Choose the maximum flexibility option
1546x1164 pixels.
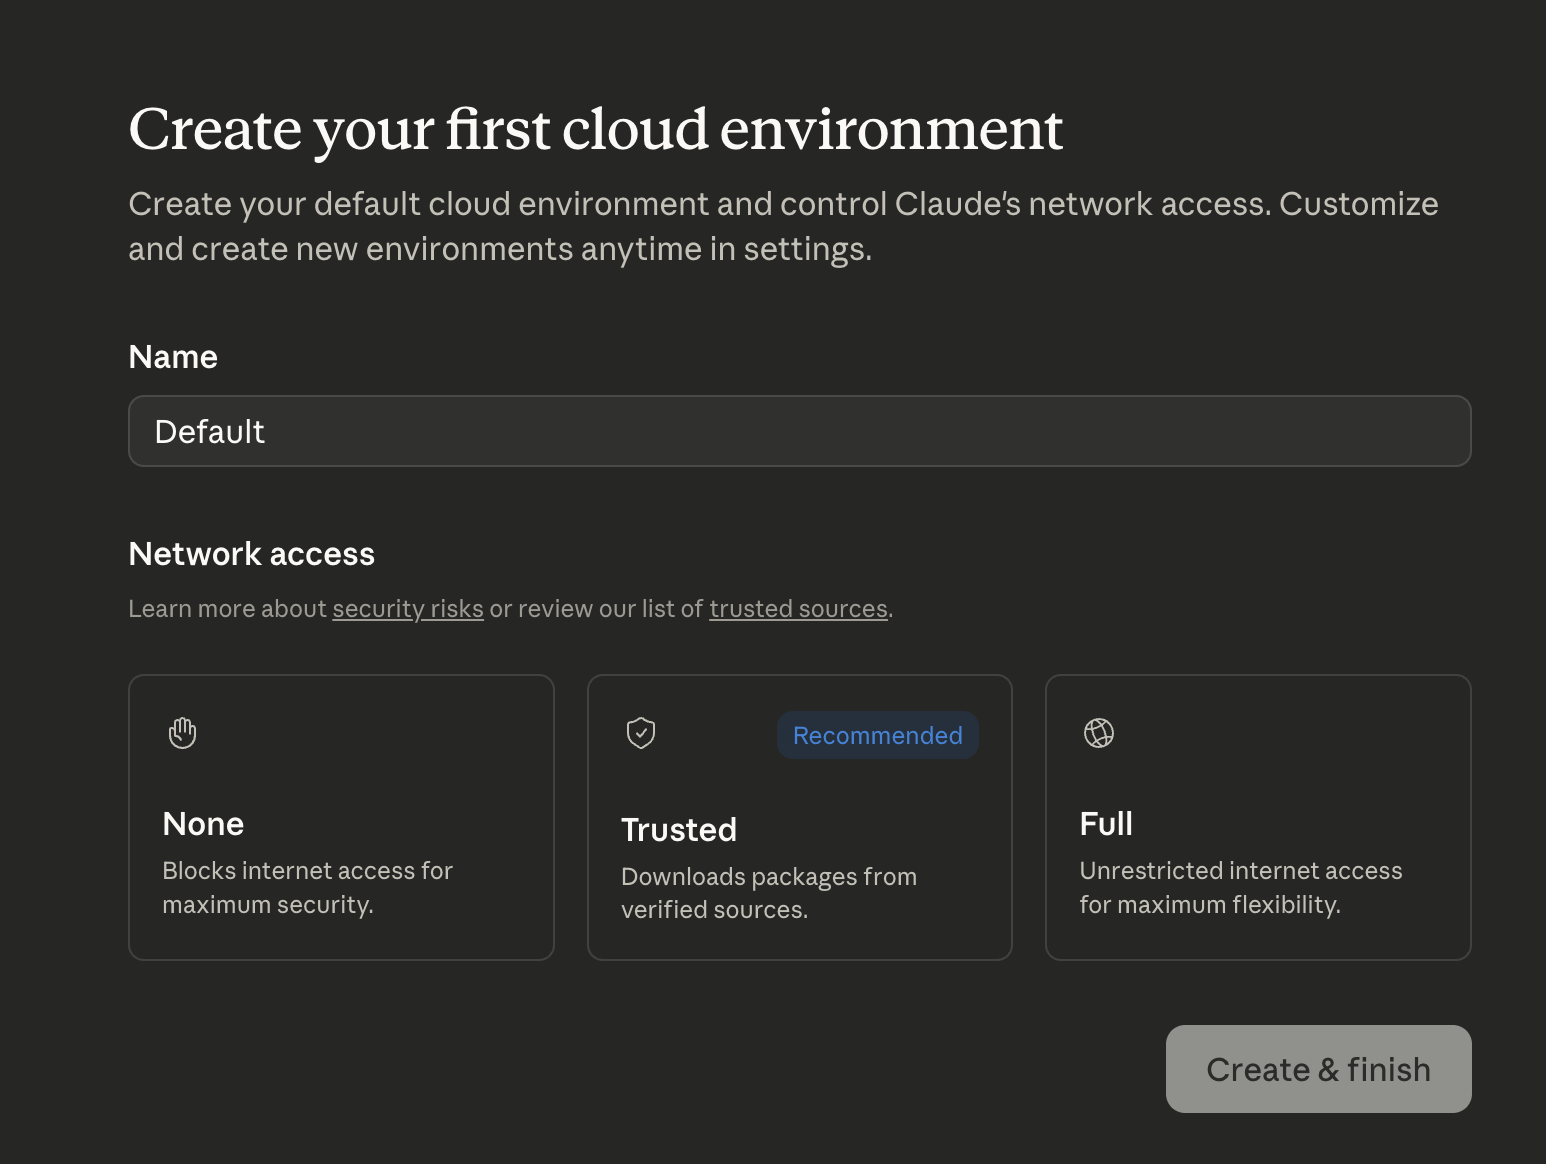(1257, 817)
